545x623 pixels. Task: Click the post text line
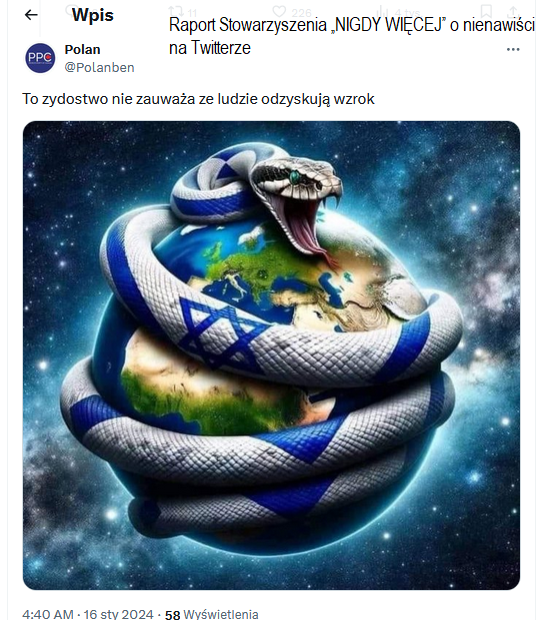(x=199, y=99)
